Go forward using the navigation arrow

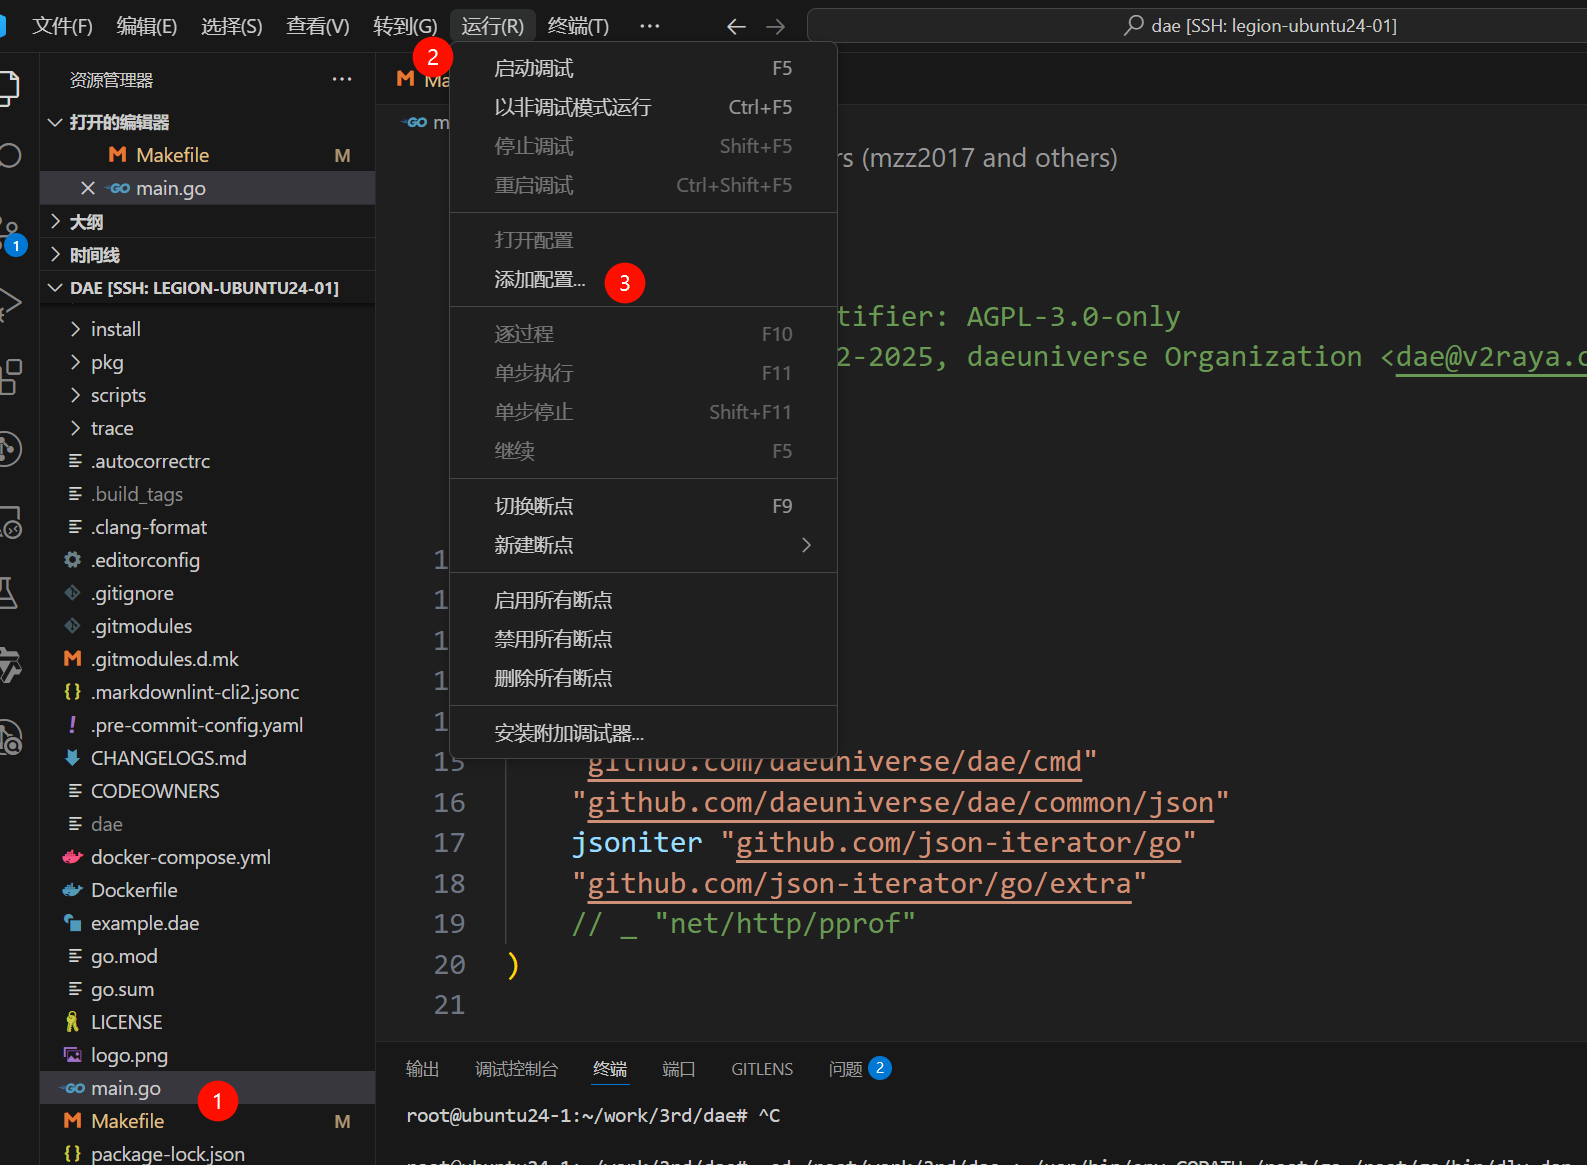(x=775, y=27)
